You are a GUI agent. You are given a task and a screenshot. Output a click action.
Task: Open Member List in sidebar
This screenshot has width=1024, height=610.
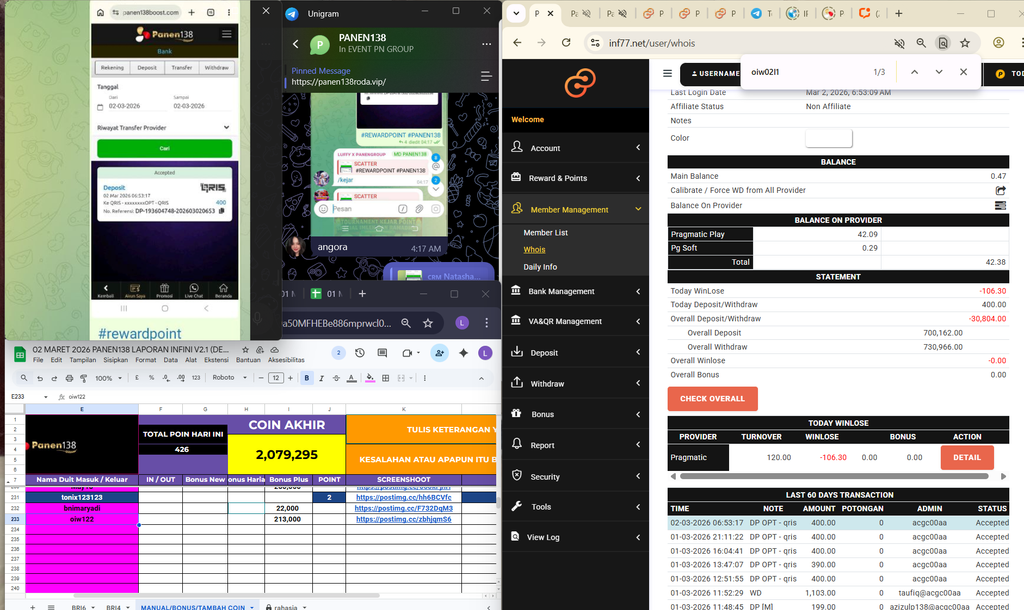pyautogui.click(x=545, y=233)
